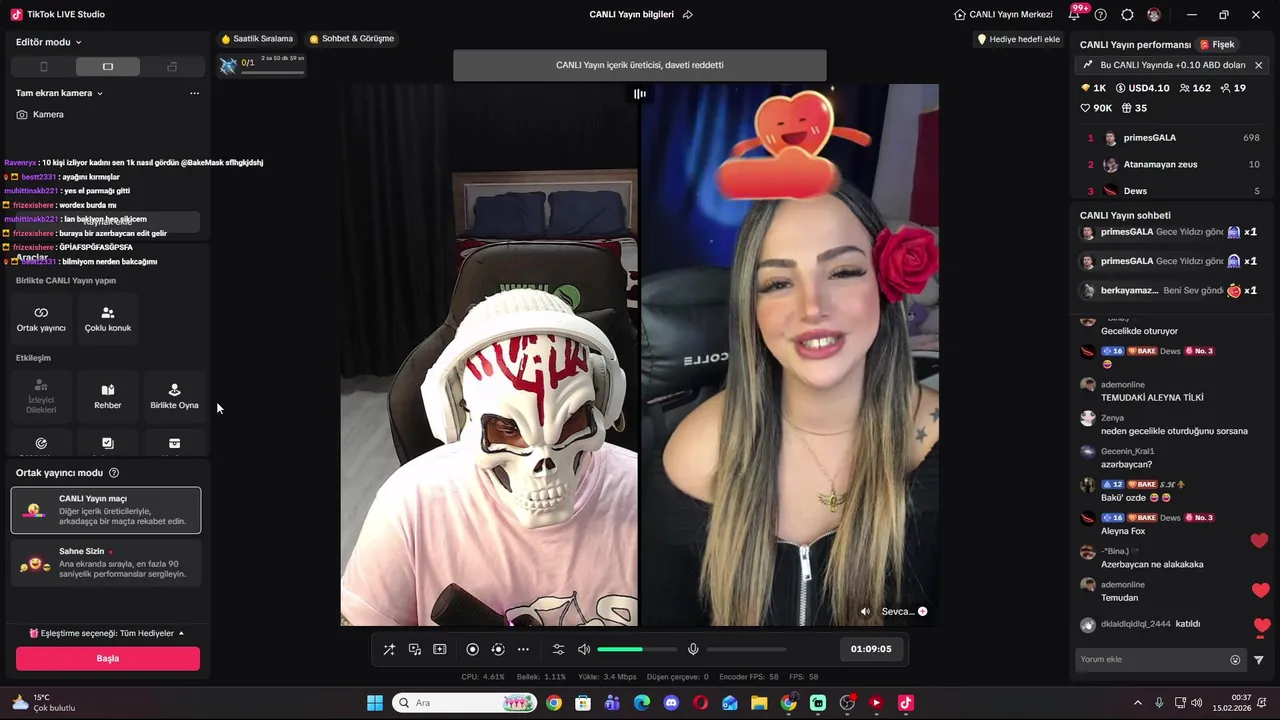The image size is (1280, 720).
Task: Click the record button in bottom toolbar
Action: (473, 649)
